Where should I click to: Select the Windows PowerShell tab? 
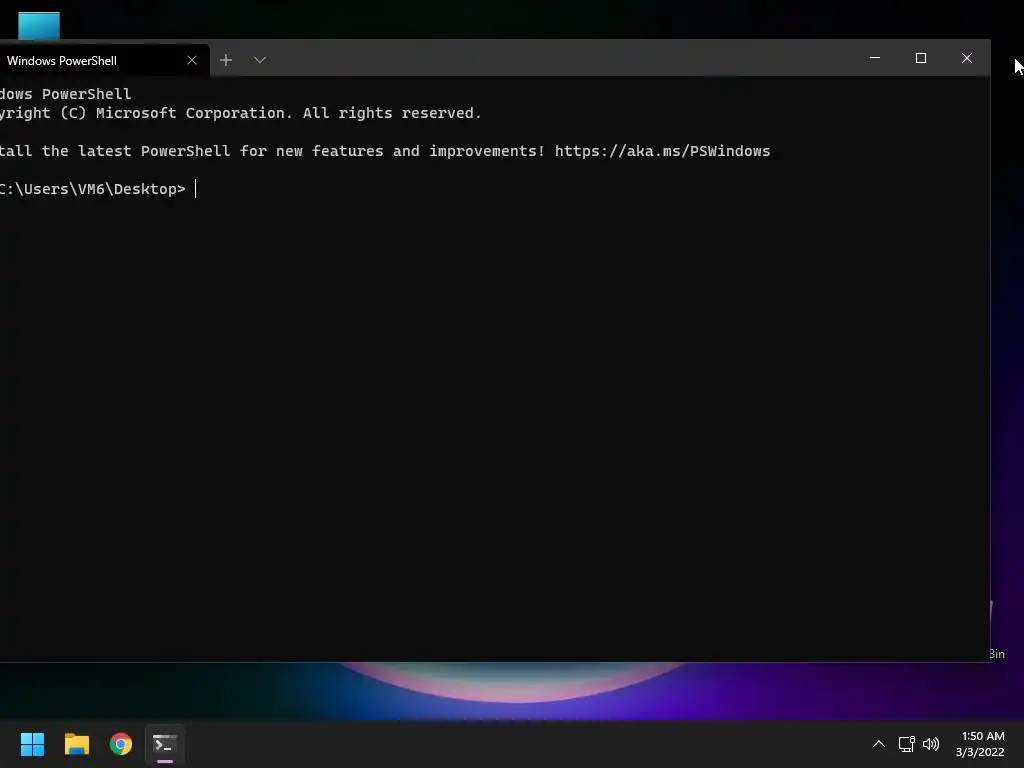[x=104, y=60]
